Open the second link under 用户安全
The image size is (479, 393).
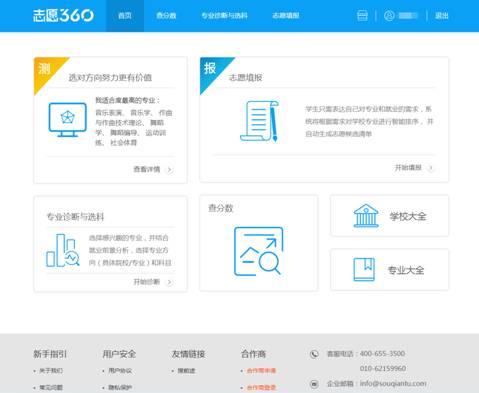pos(120,388)
